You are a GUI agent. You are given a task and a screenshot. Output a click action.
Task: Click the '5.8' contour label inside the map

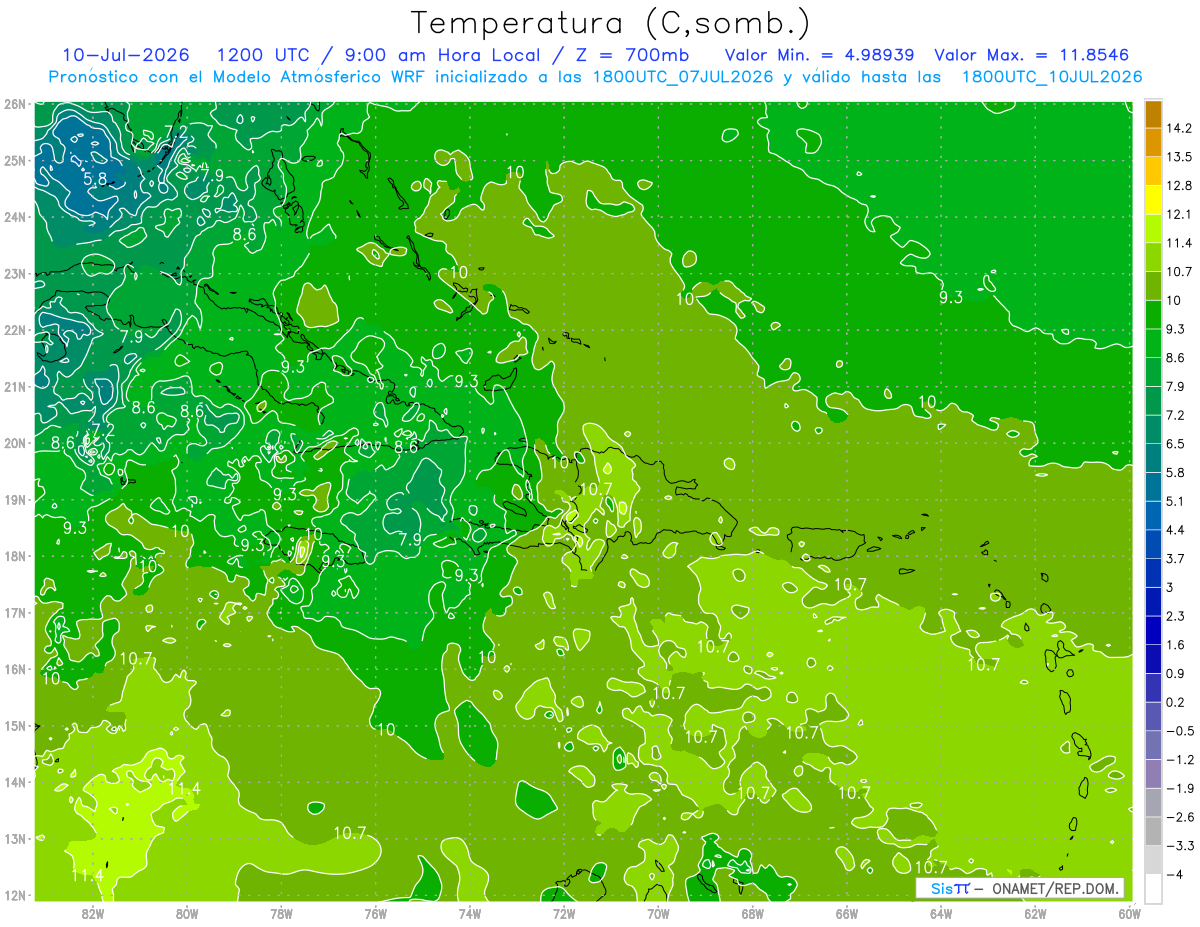(95, 179)
